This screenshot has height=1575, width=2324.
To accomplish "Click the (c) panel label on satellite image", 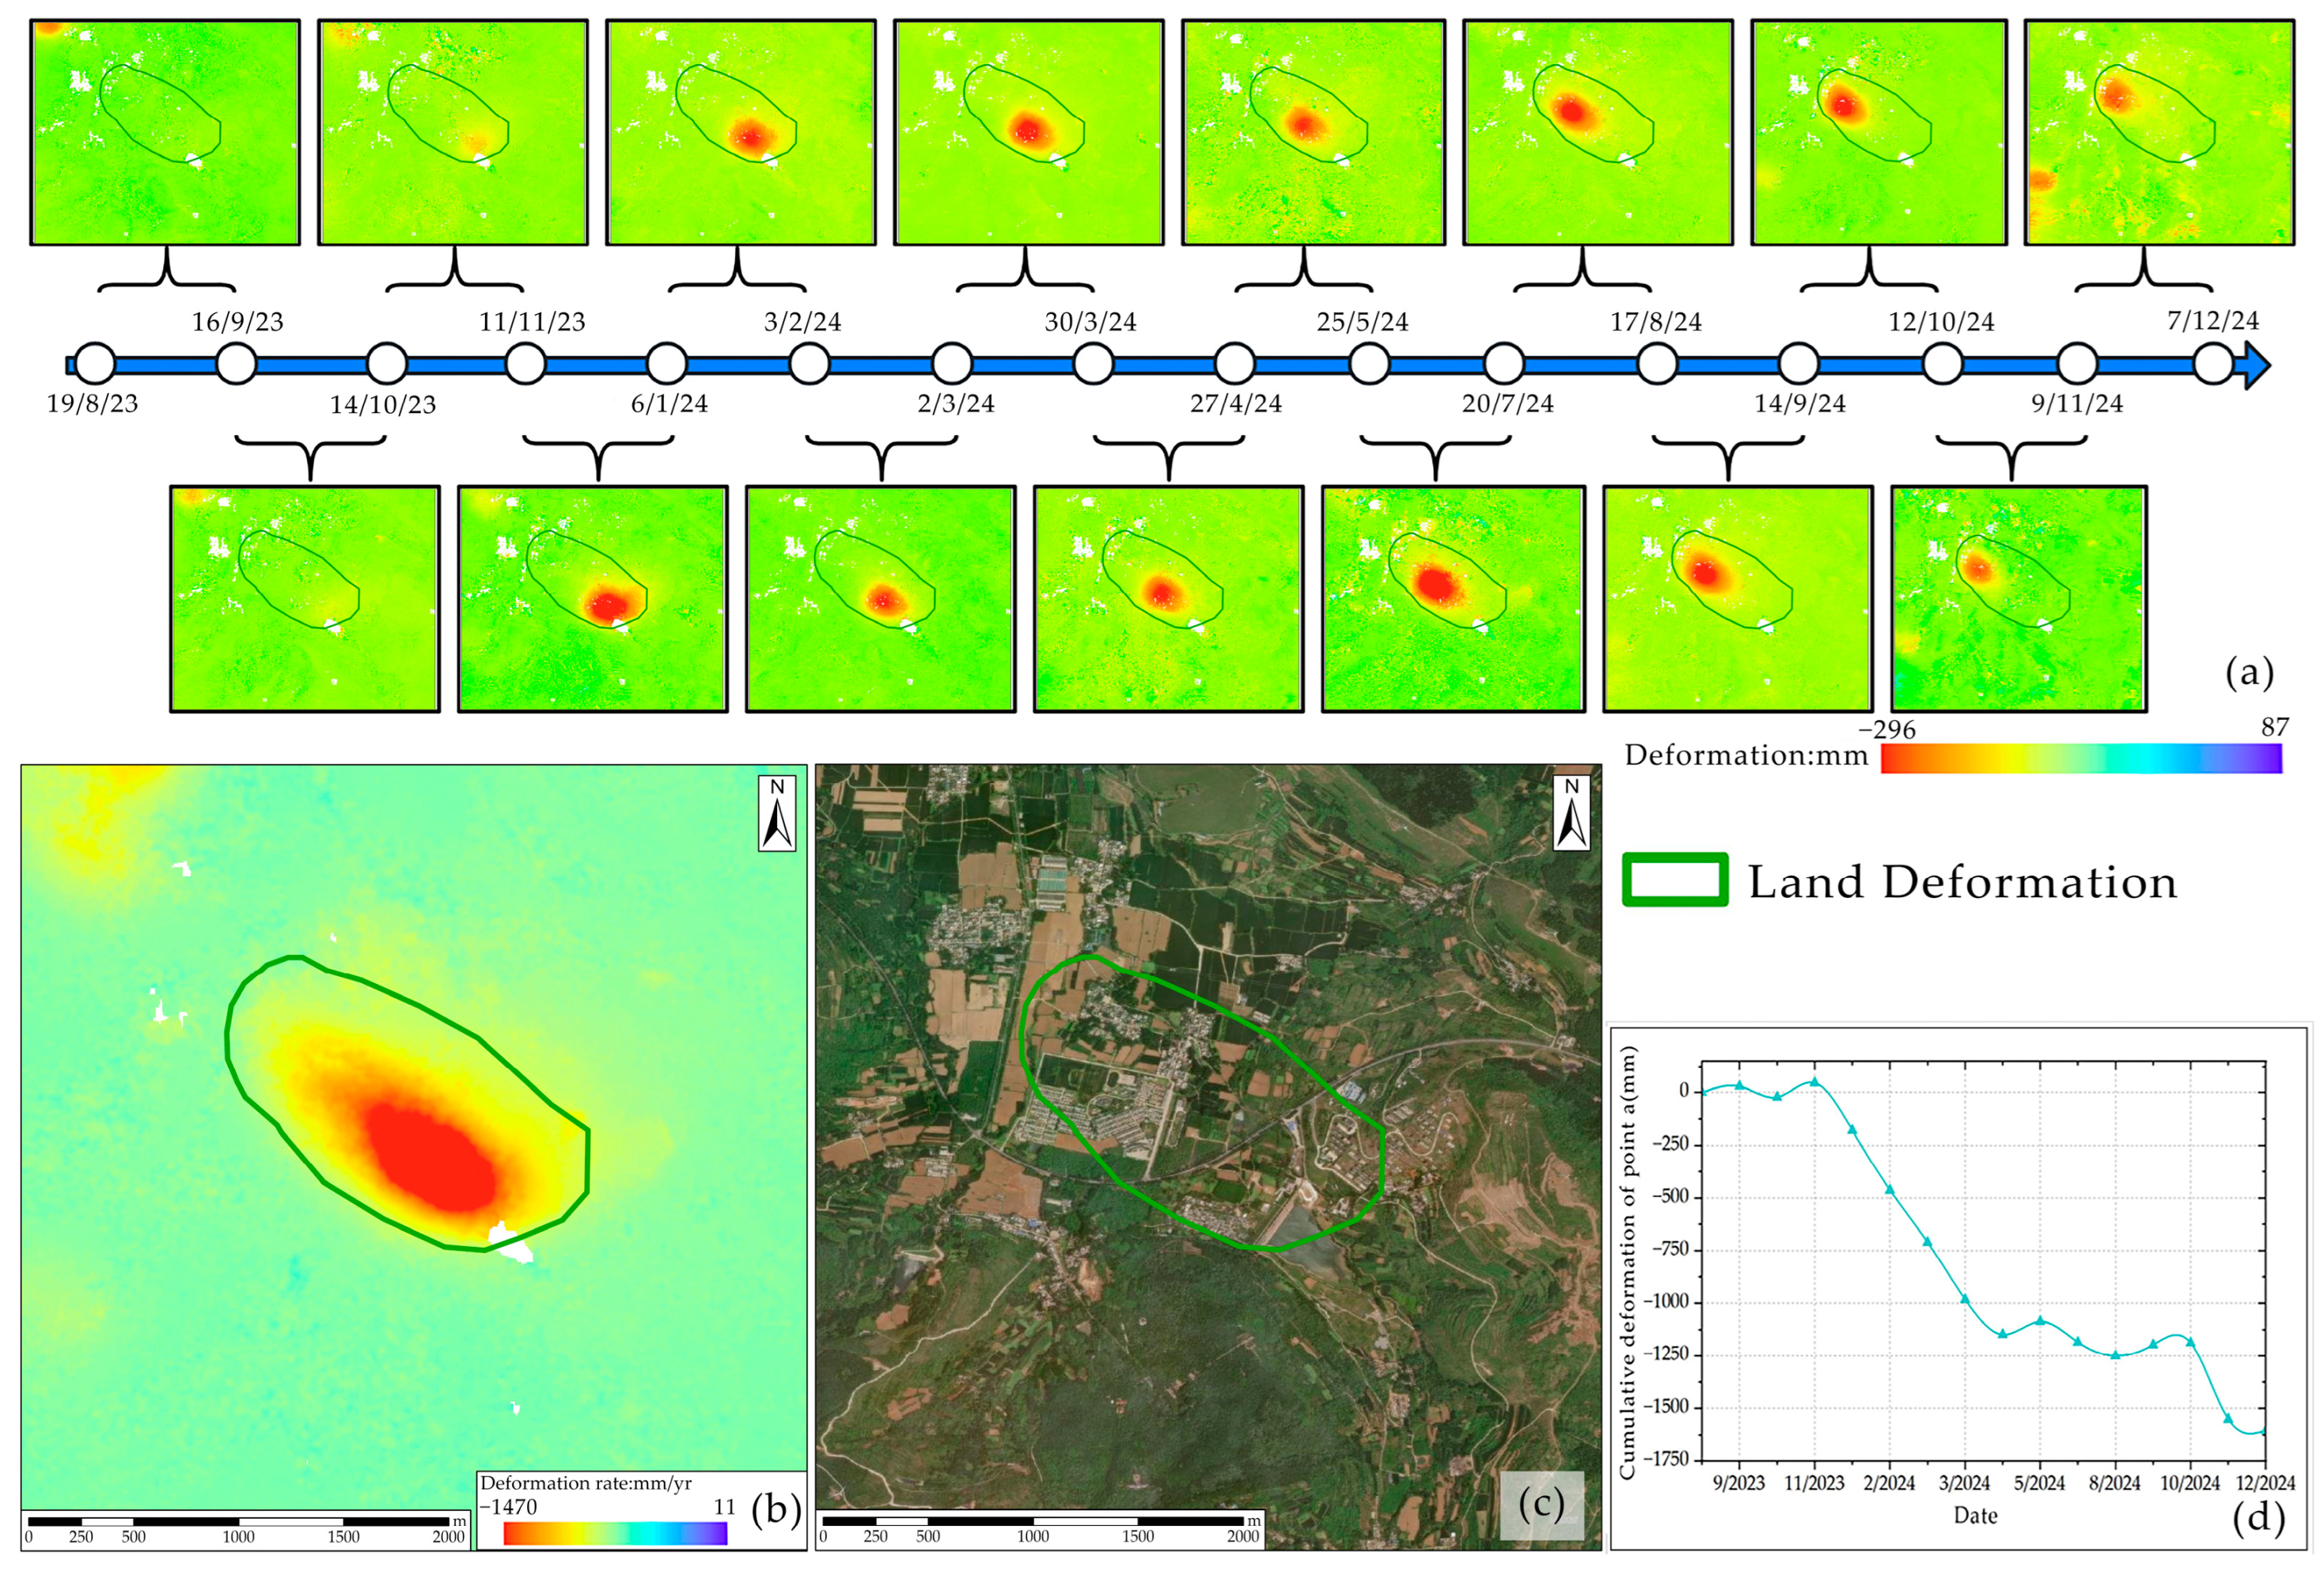I will coord(1541,1505).
